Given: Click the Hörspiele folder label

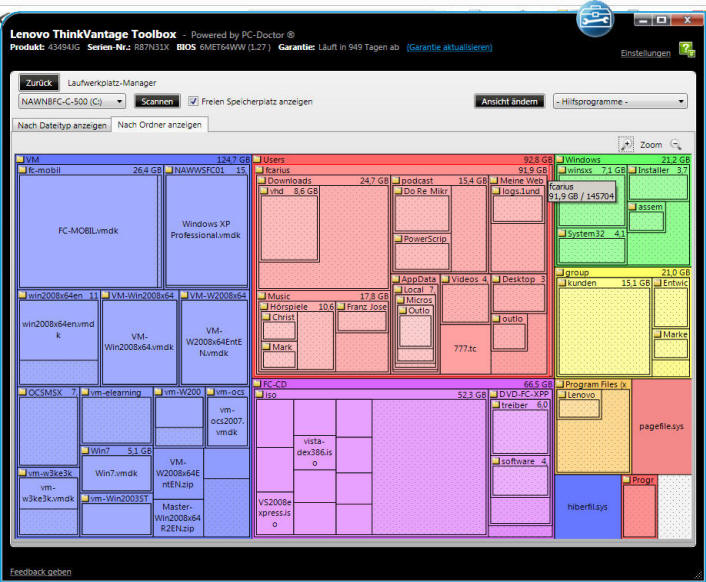Looking at the screenshot, I should (289, 307).
